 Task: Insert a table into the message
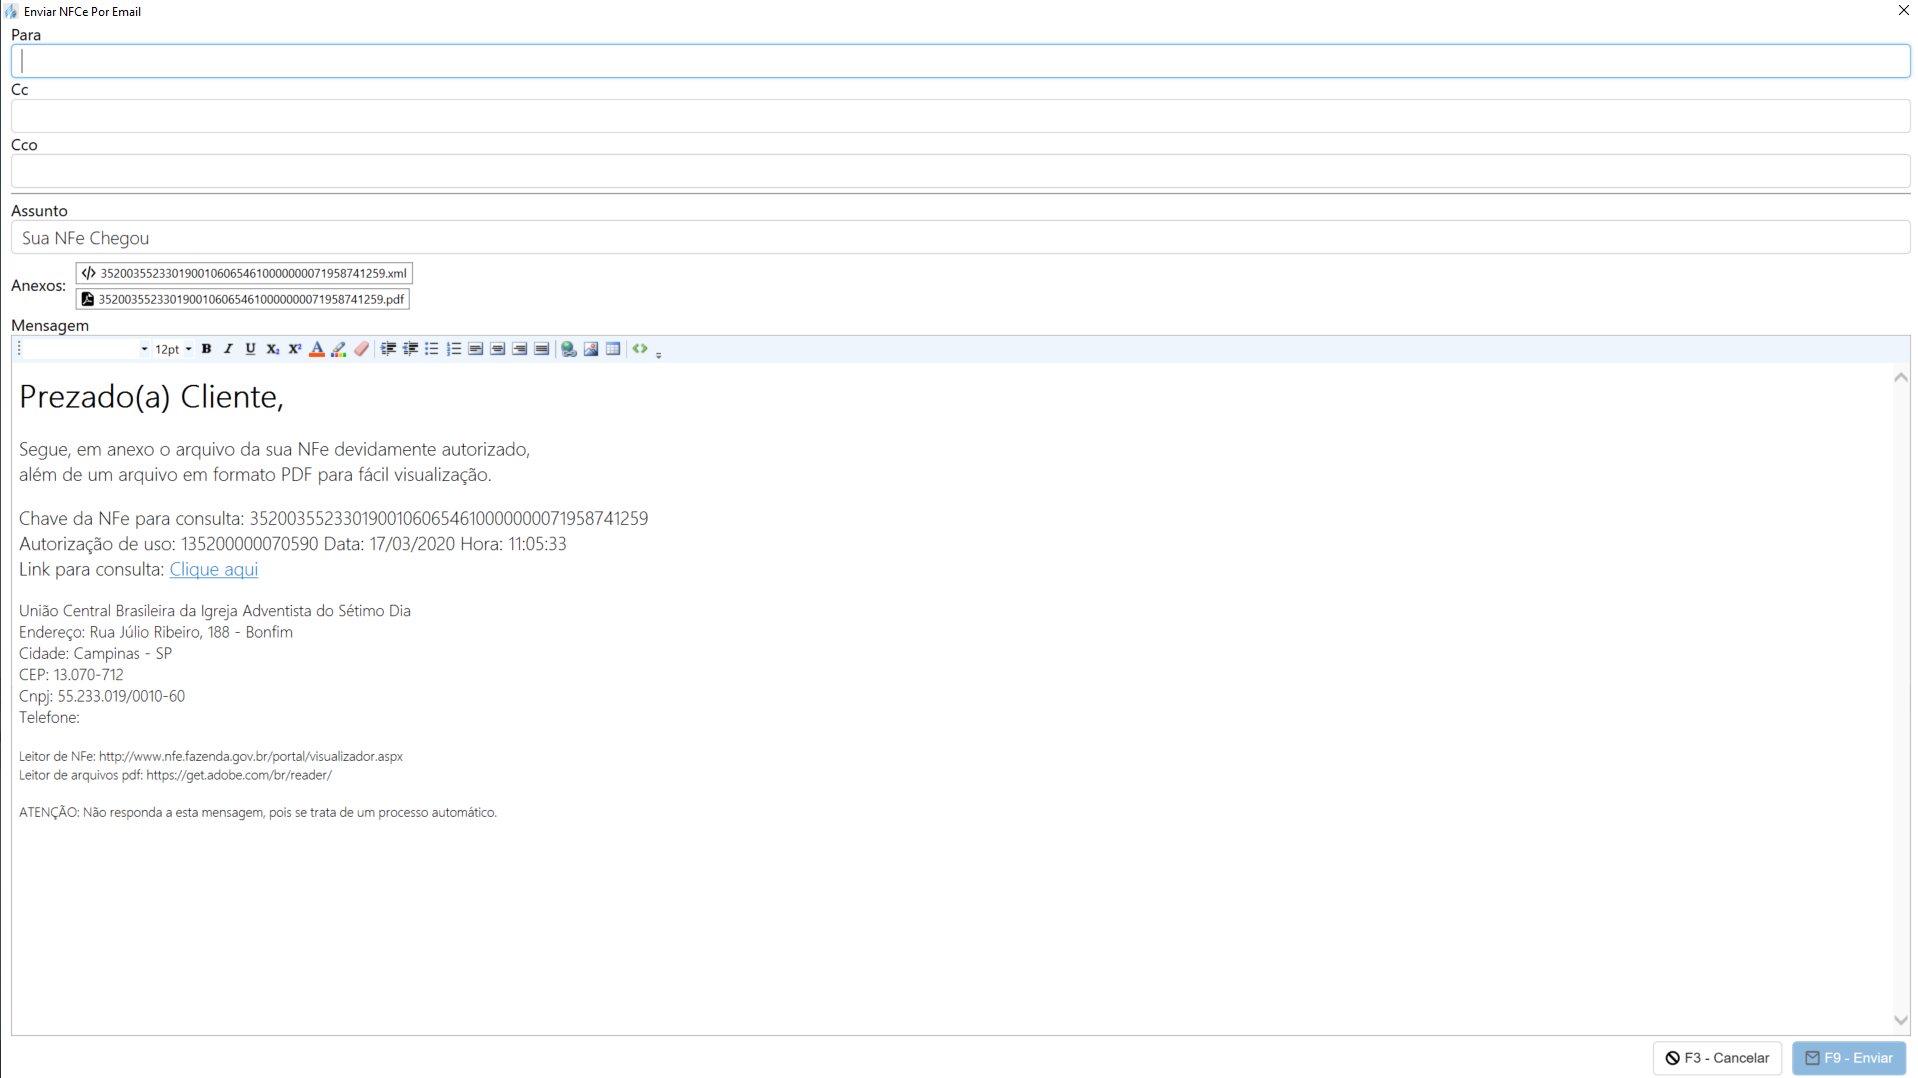click(x=613, y=349)
